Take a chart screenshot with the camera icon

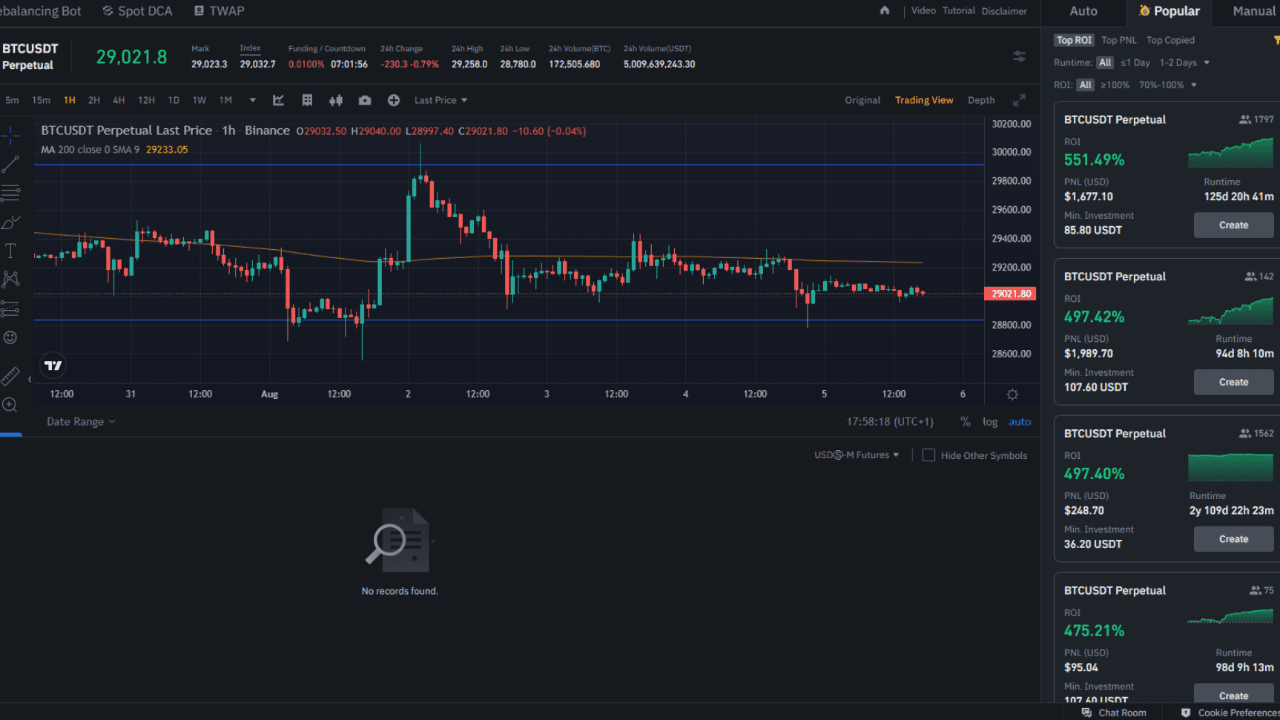point(365,99)
